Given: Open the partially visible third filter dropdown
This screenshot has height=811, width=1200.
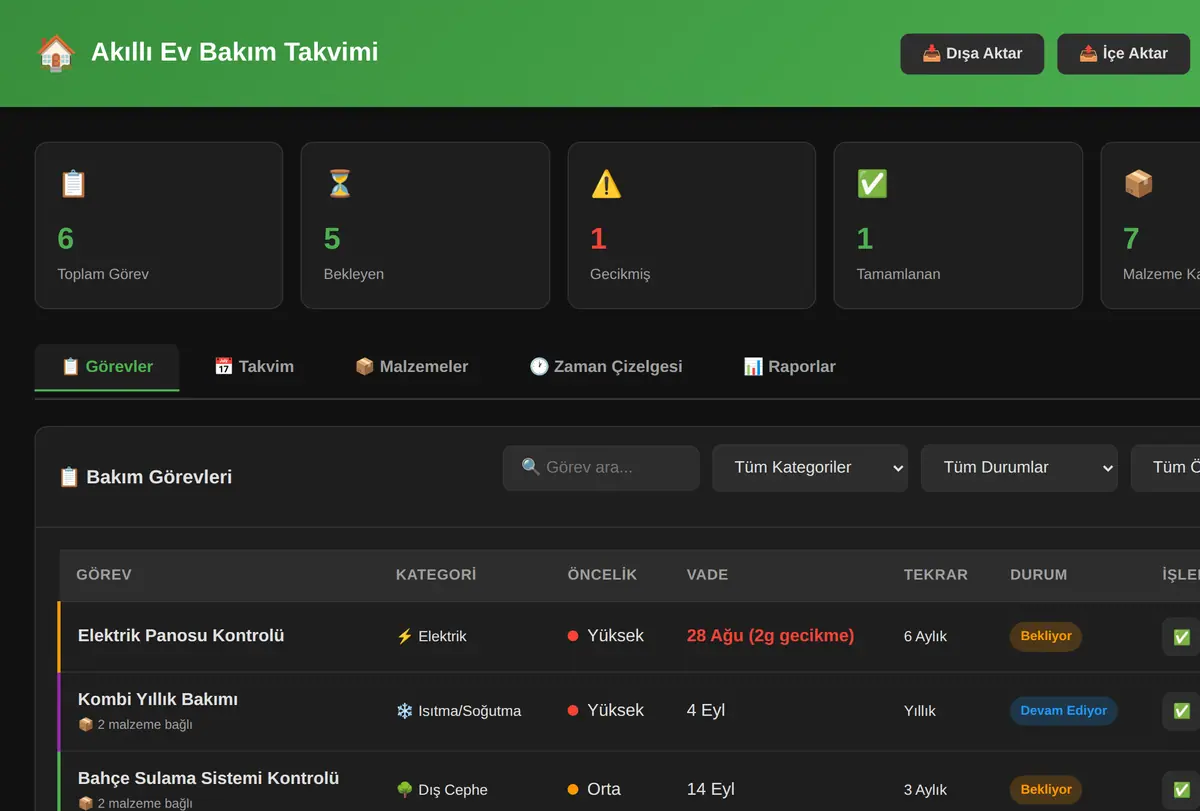Looking at the screenshot, I should [1166, 468].
